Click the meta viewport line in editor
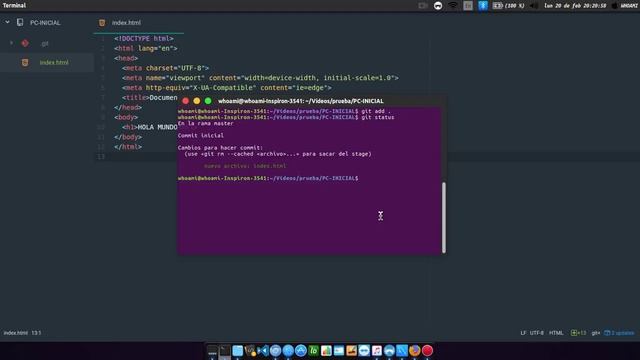Viewport: 640px width, 360px height. tap(260, 78)
